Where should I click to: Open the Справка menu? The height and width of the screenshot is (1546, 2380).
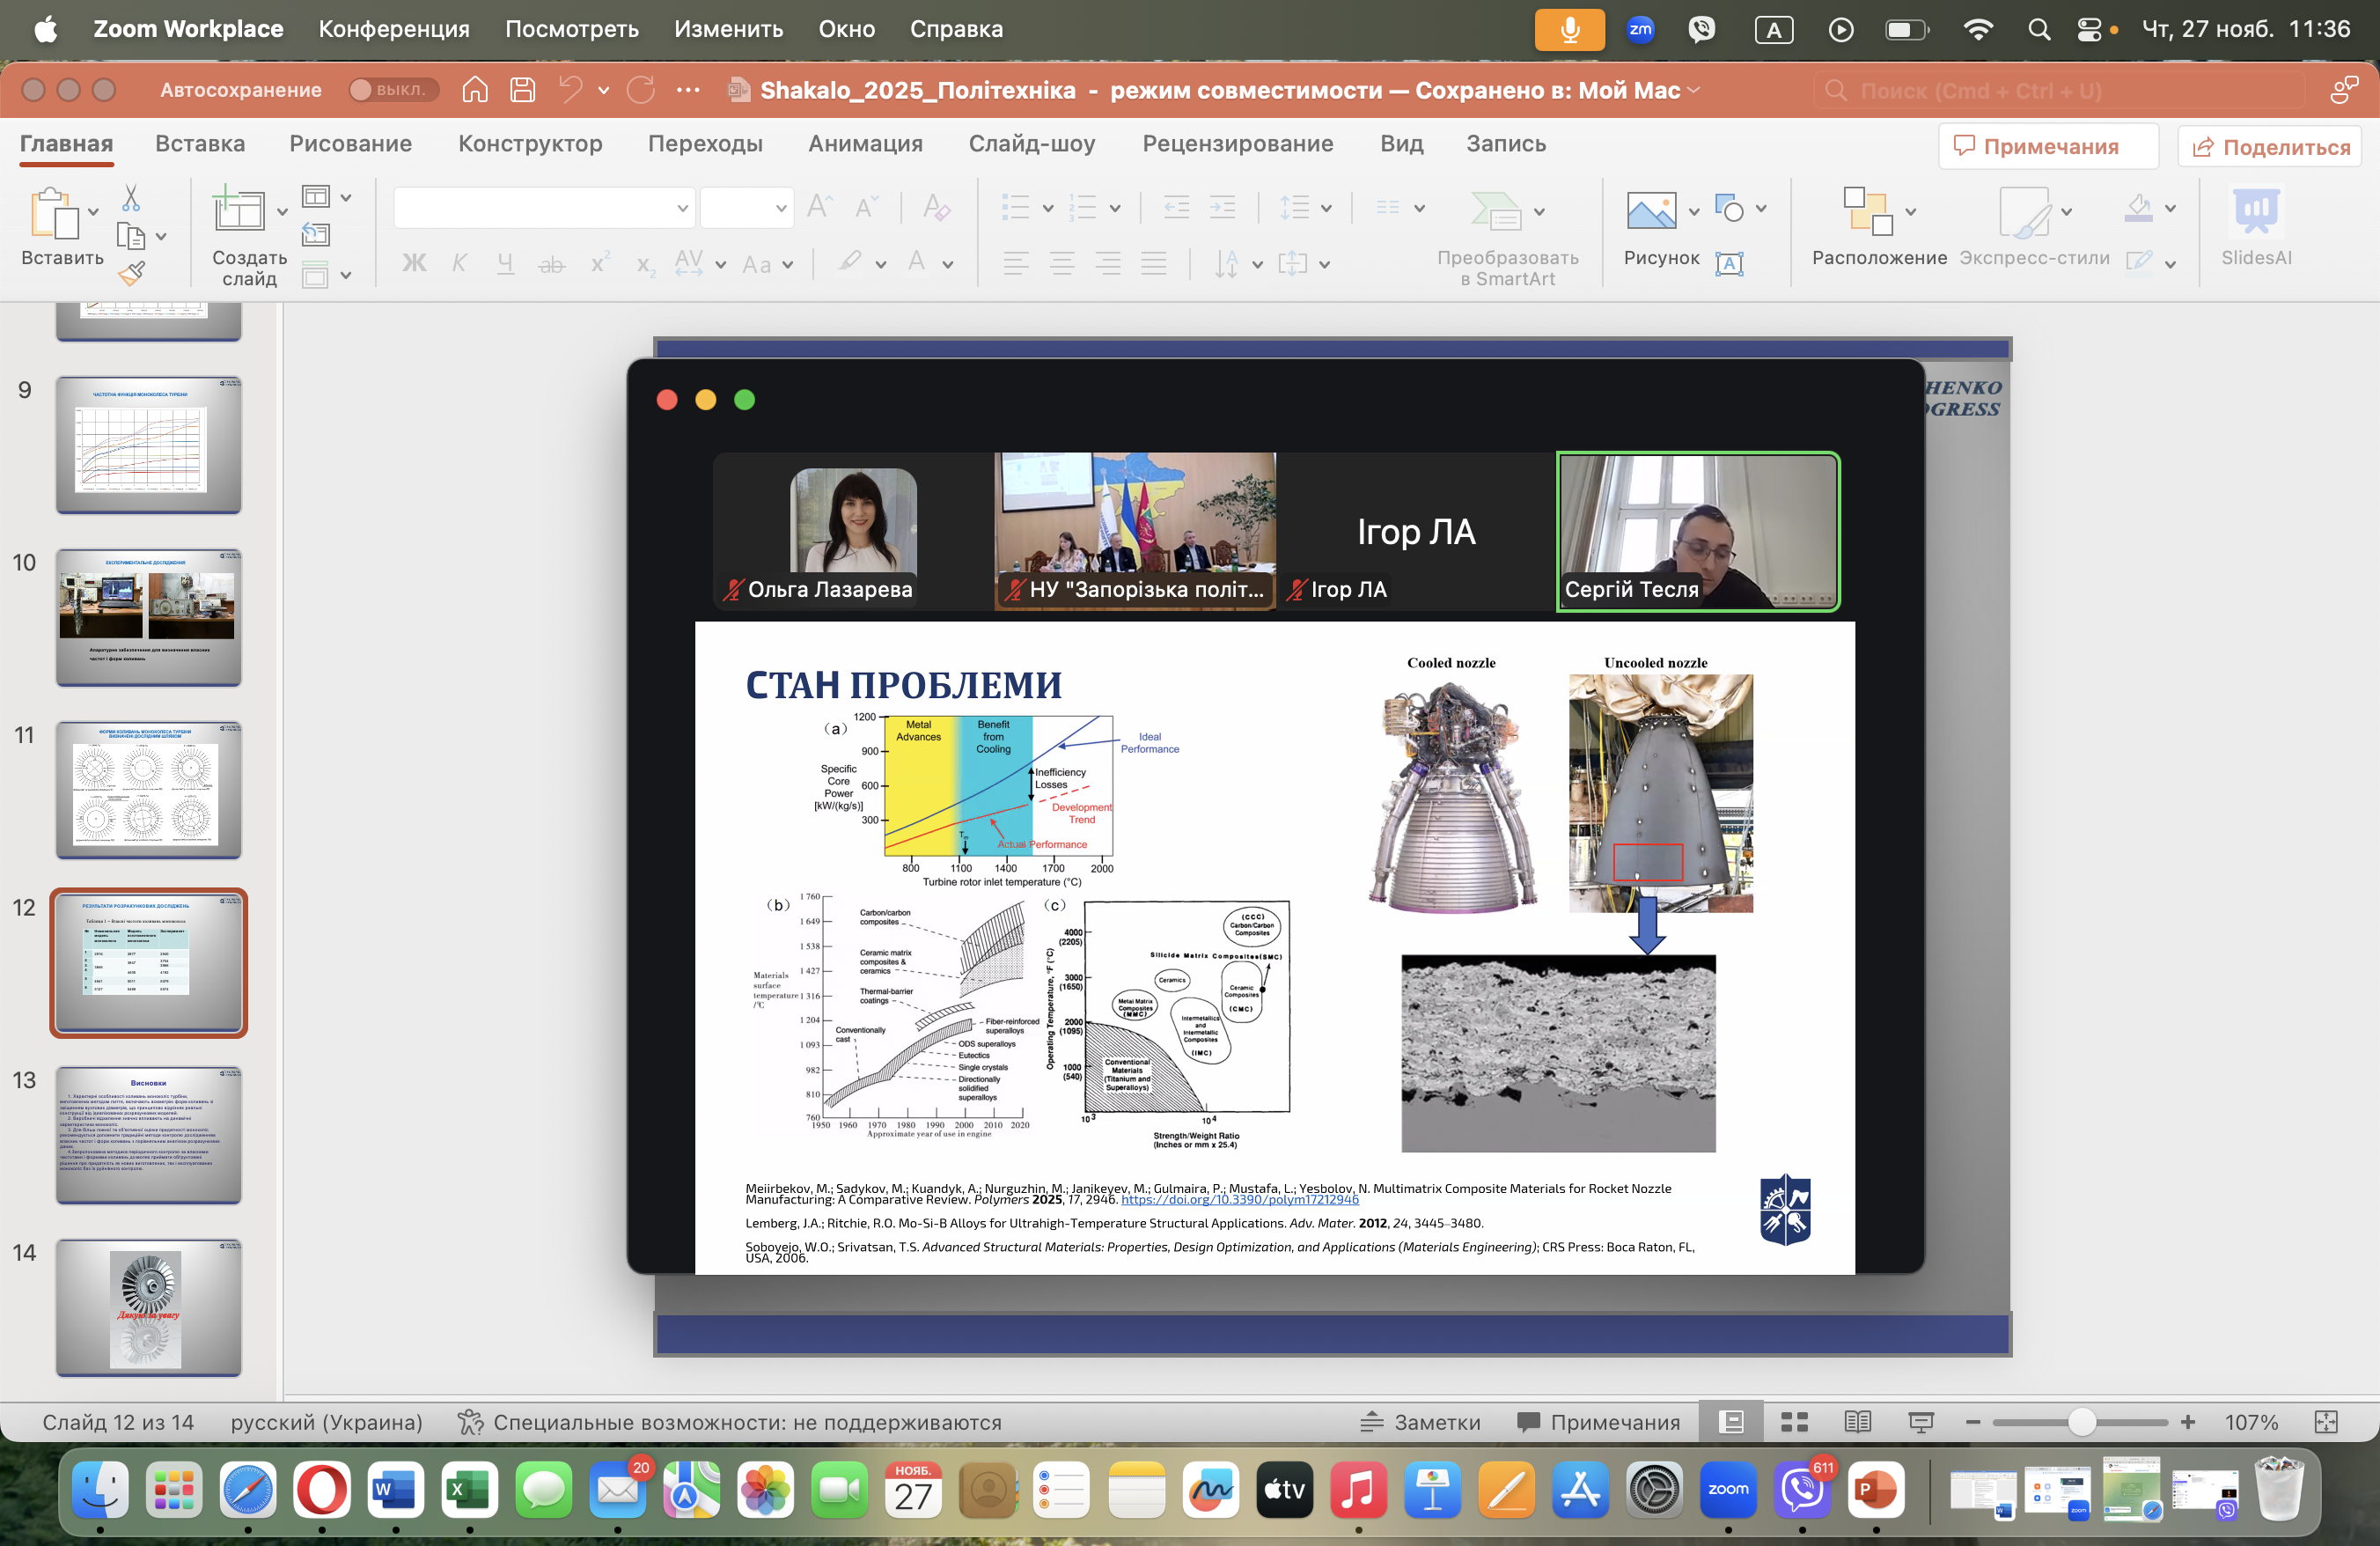click(x=955, y=29)
